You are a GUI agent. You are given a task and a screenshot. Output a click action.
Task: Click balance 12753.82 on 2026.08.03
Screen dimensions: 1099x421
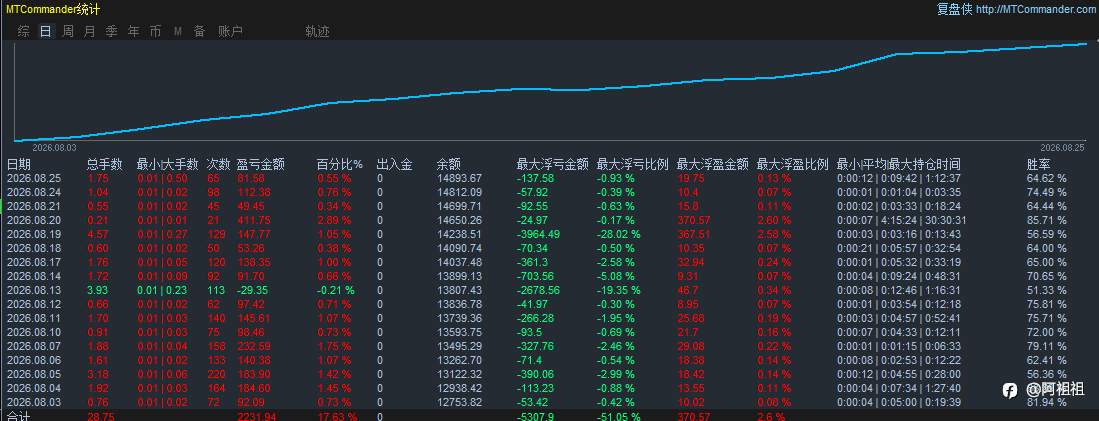pos(459,402)
